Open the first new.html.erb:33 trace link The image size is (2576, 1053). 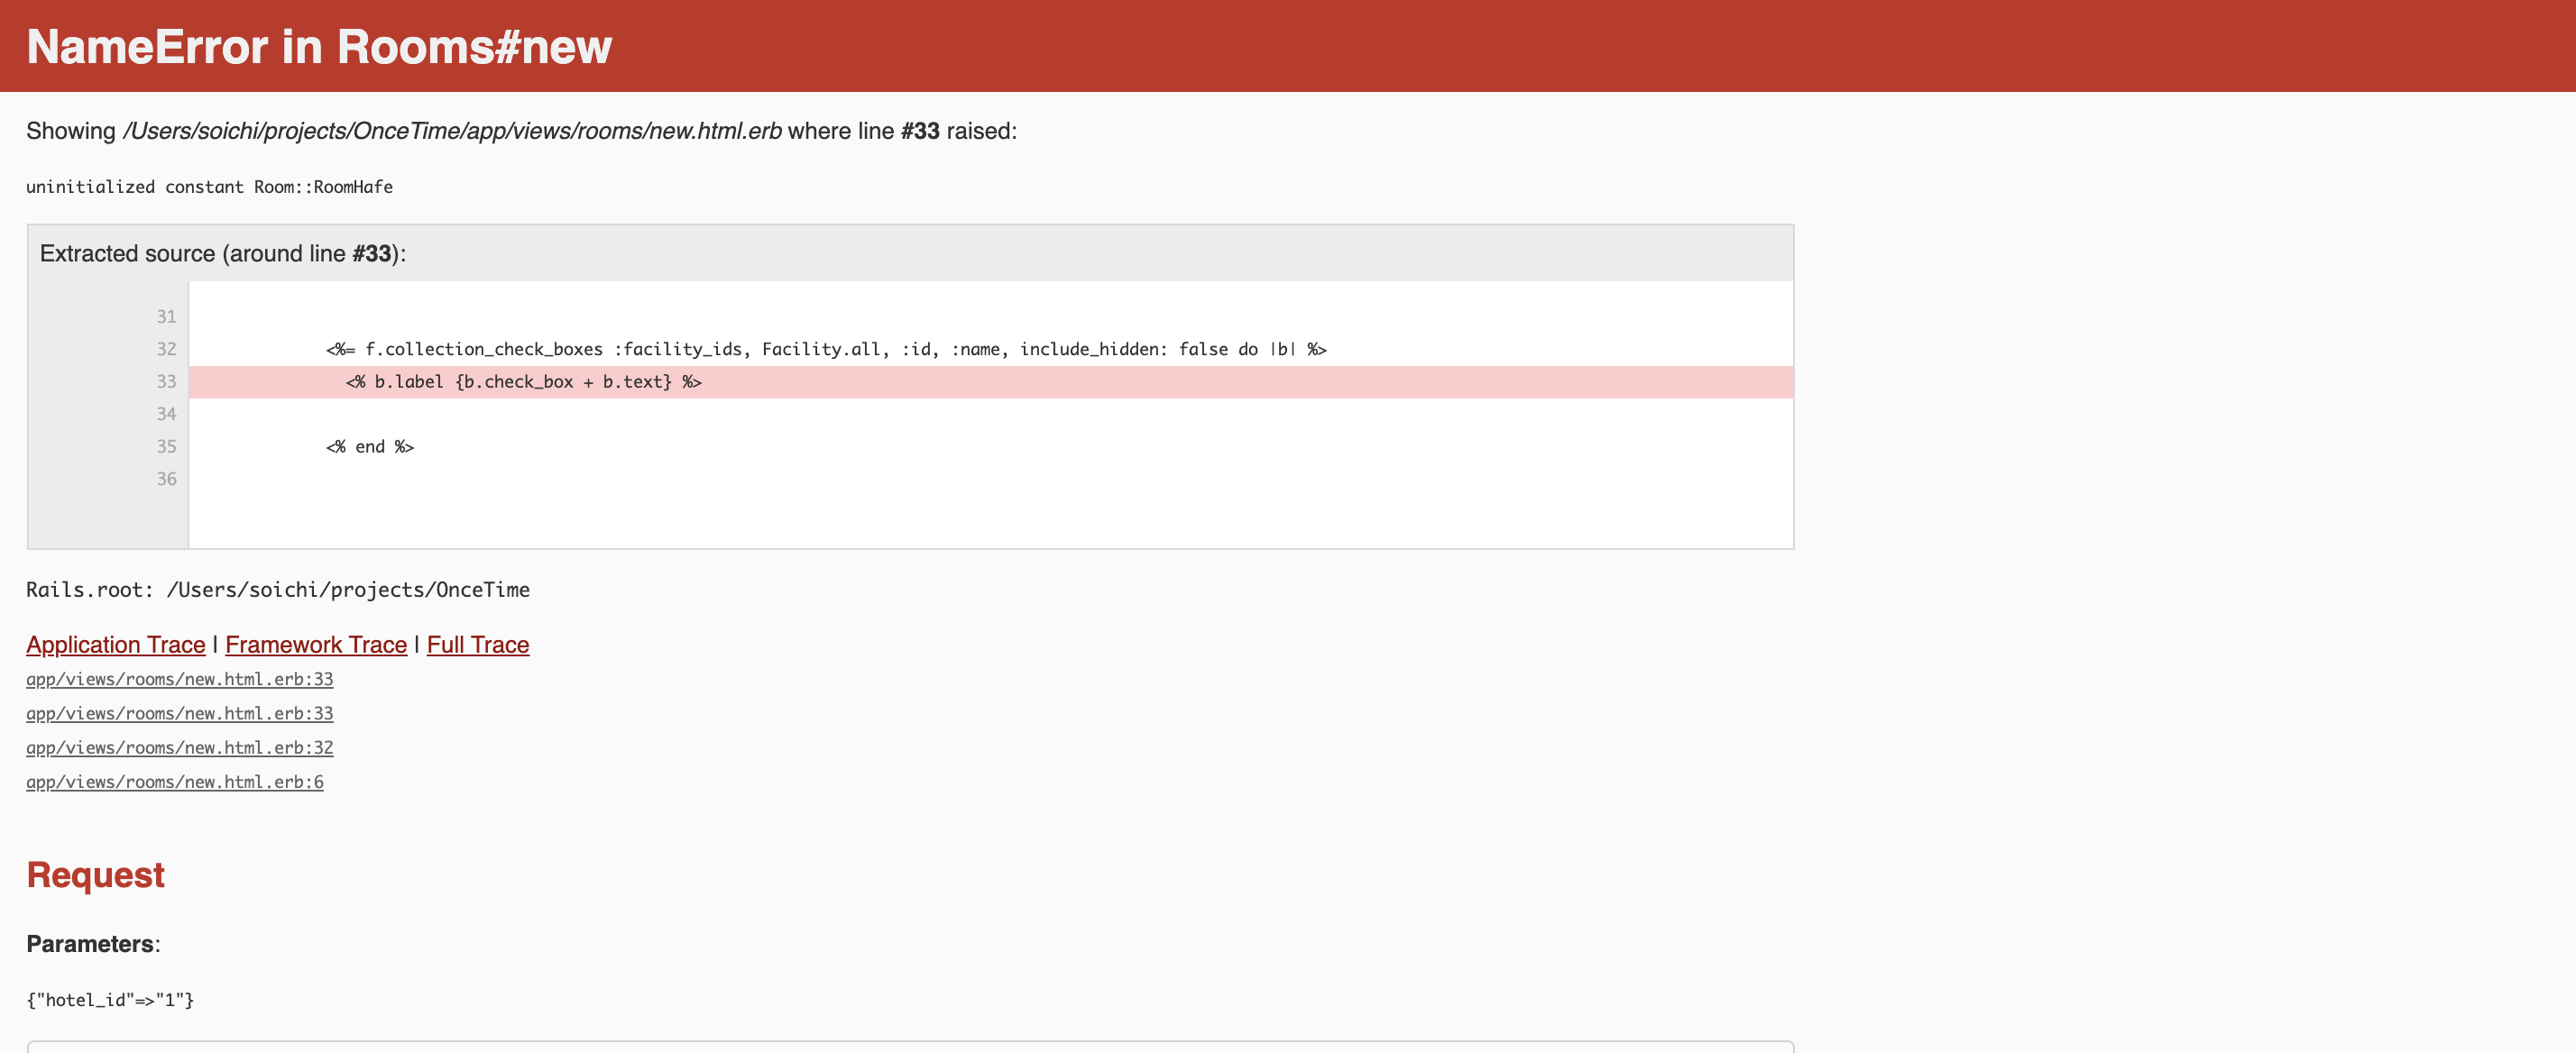(179, 679)
